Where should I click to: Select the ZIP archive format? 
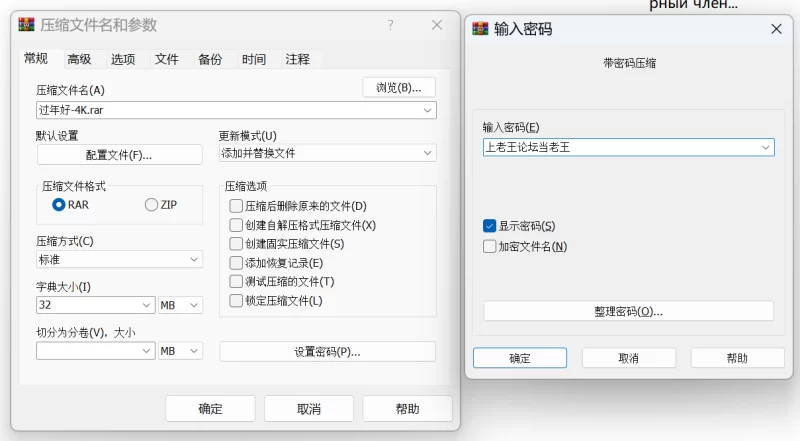pyautogui.click(x=152, y=205)
